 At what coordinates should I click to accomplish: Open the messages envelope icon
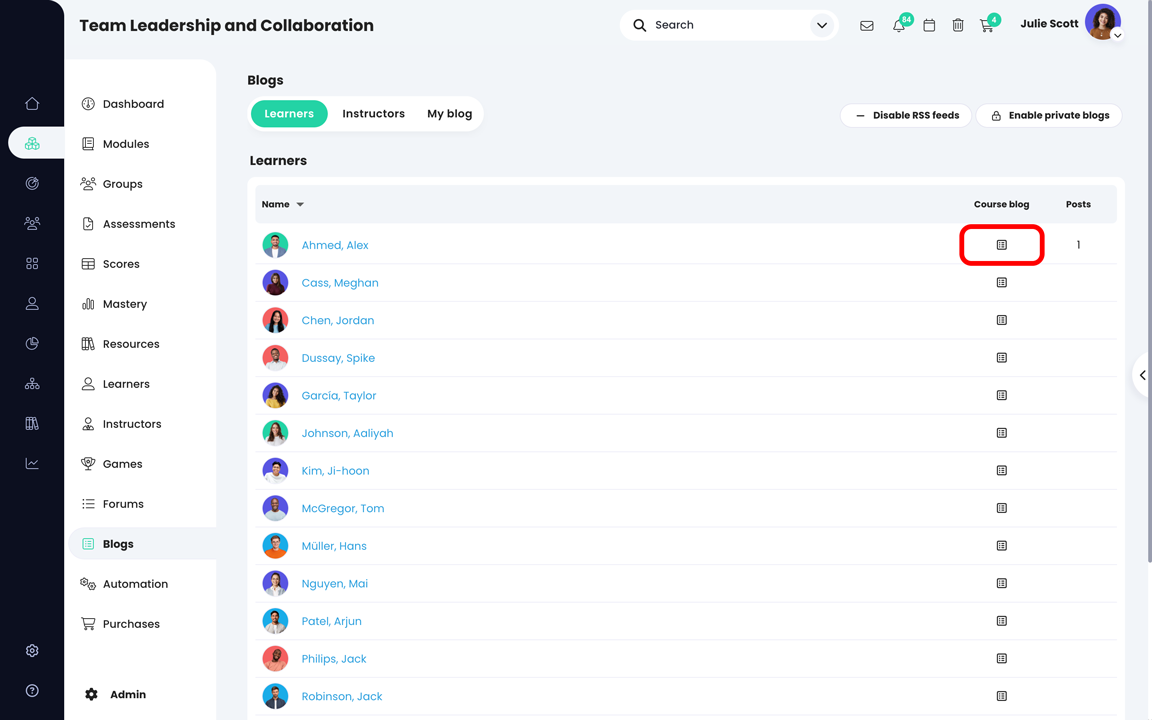pyautogui.click(x=867, y=26)
